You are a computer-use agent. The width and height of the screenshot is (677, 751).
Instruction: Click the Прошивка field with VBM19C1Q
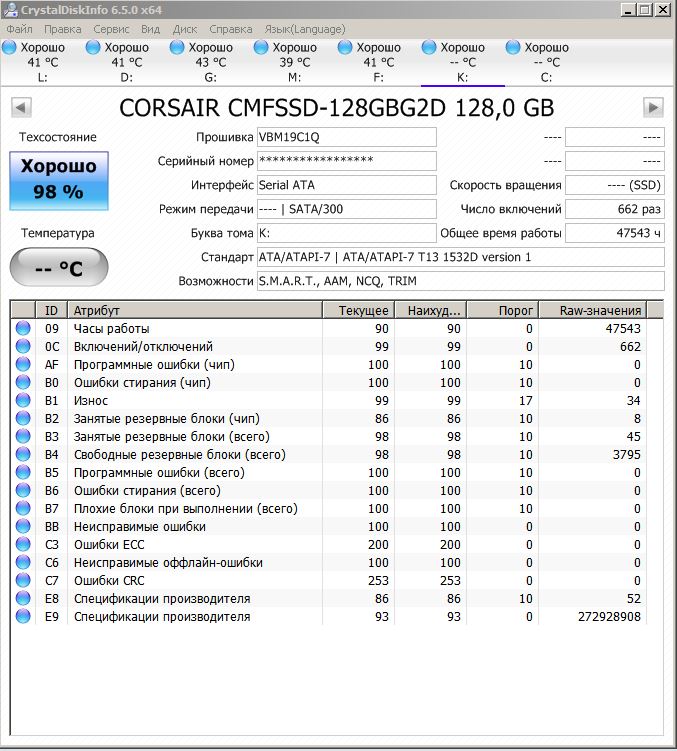click(x=346, y=137)
